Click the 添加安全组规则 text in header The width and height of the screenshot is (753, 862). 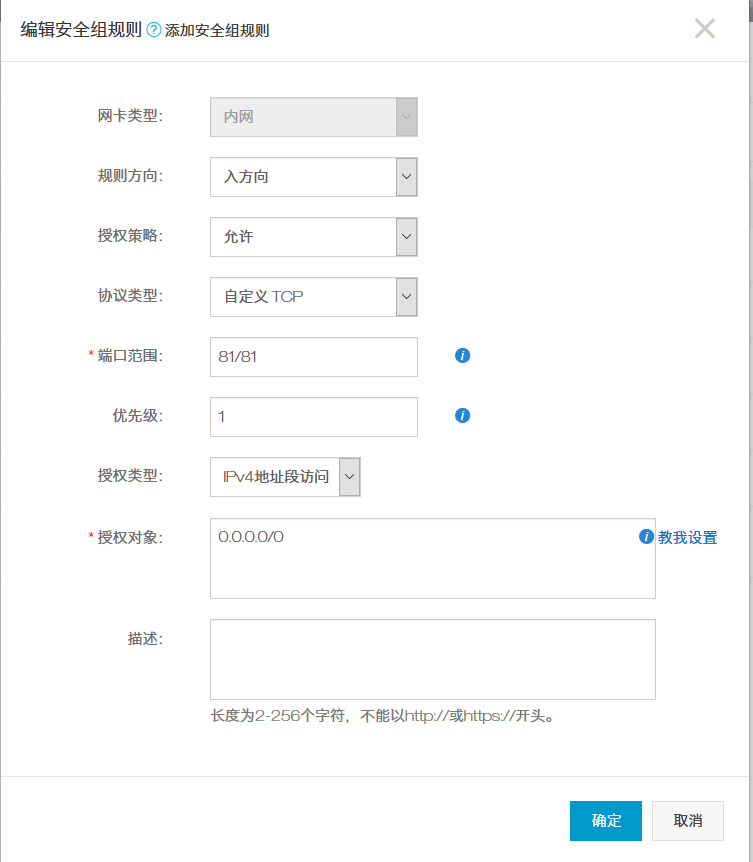[x=217, y=30]
